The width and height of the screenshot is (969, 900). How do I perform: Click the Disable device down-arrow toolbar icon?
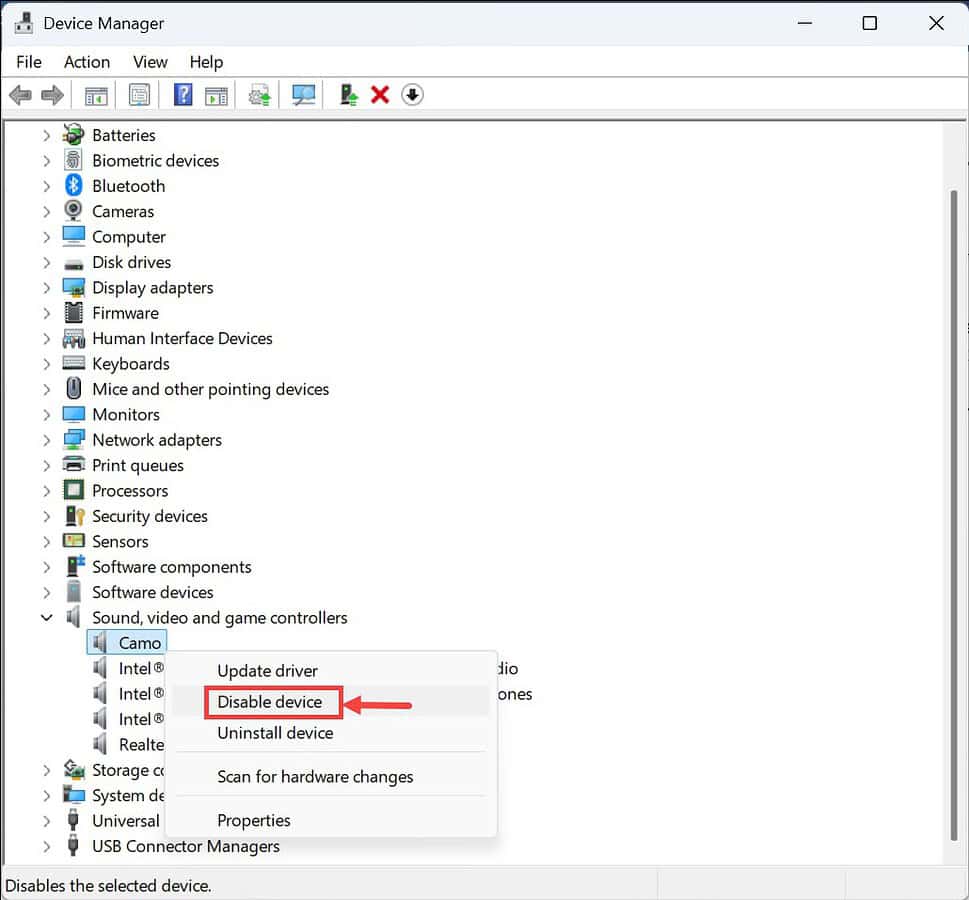click(412, 94)
